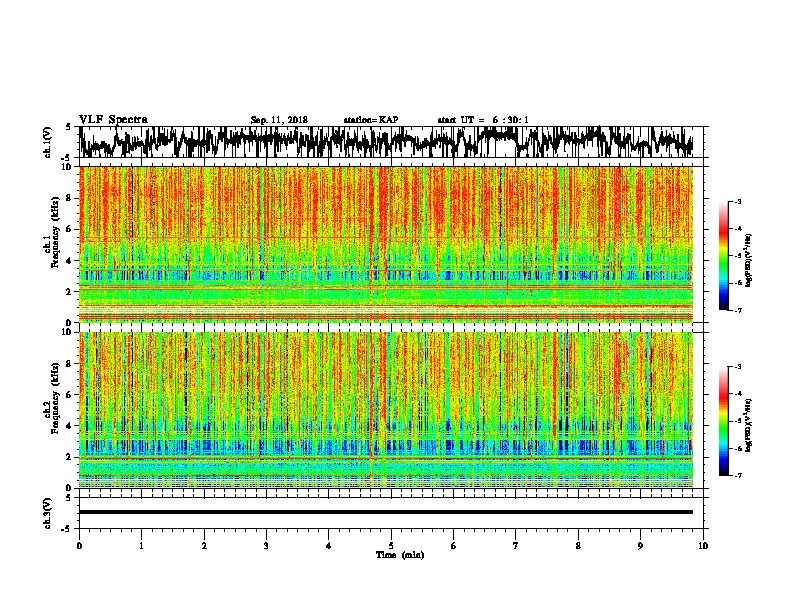Click the ch.2 frequency tick label "2"
Viewport: 792px width, 612px height.
pyautogui.click(x=69, y=457)
